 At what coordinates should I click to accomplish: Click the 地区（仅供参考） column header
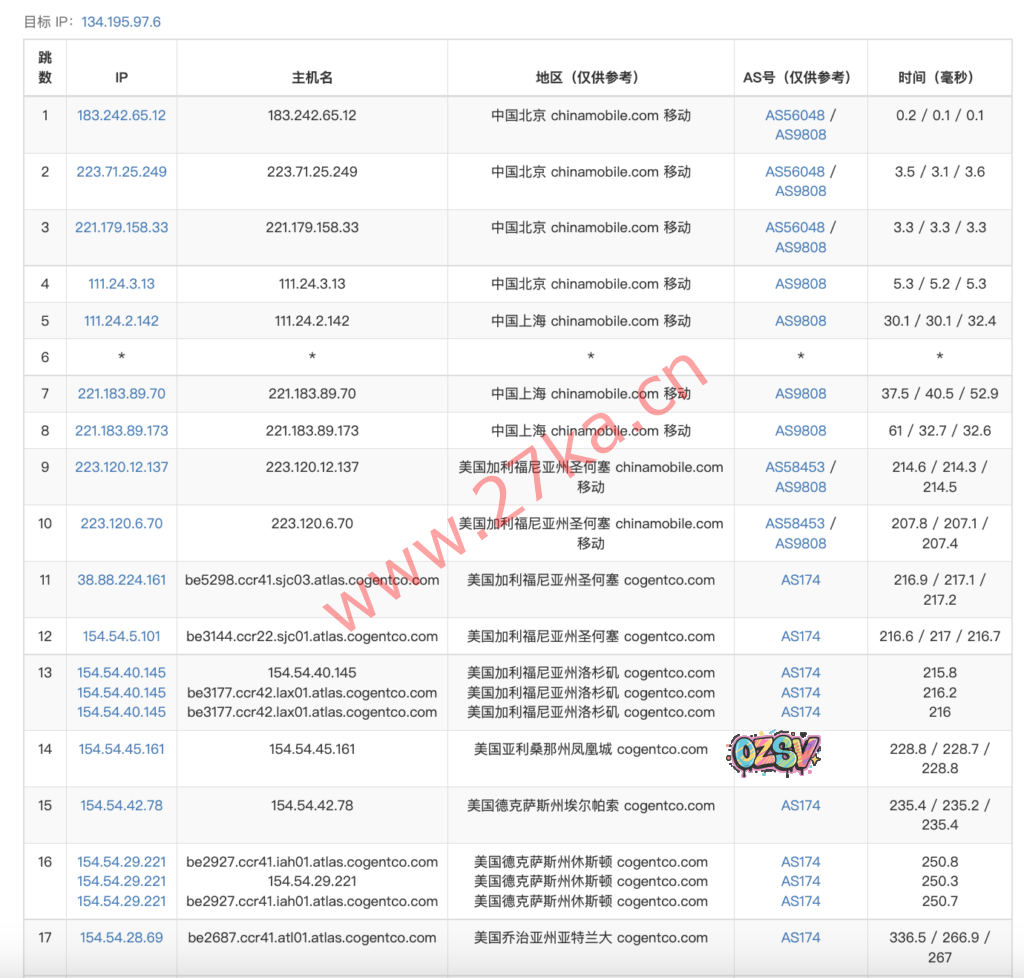590,77
